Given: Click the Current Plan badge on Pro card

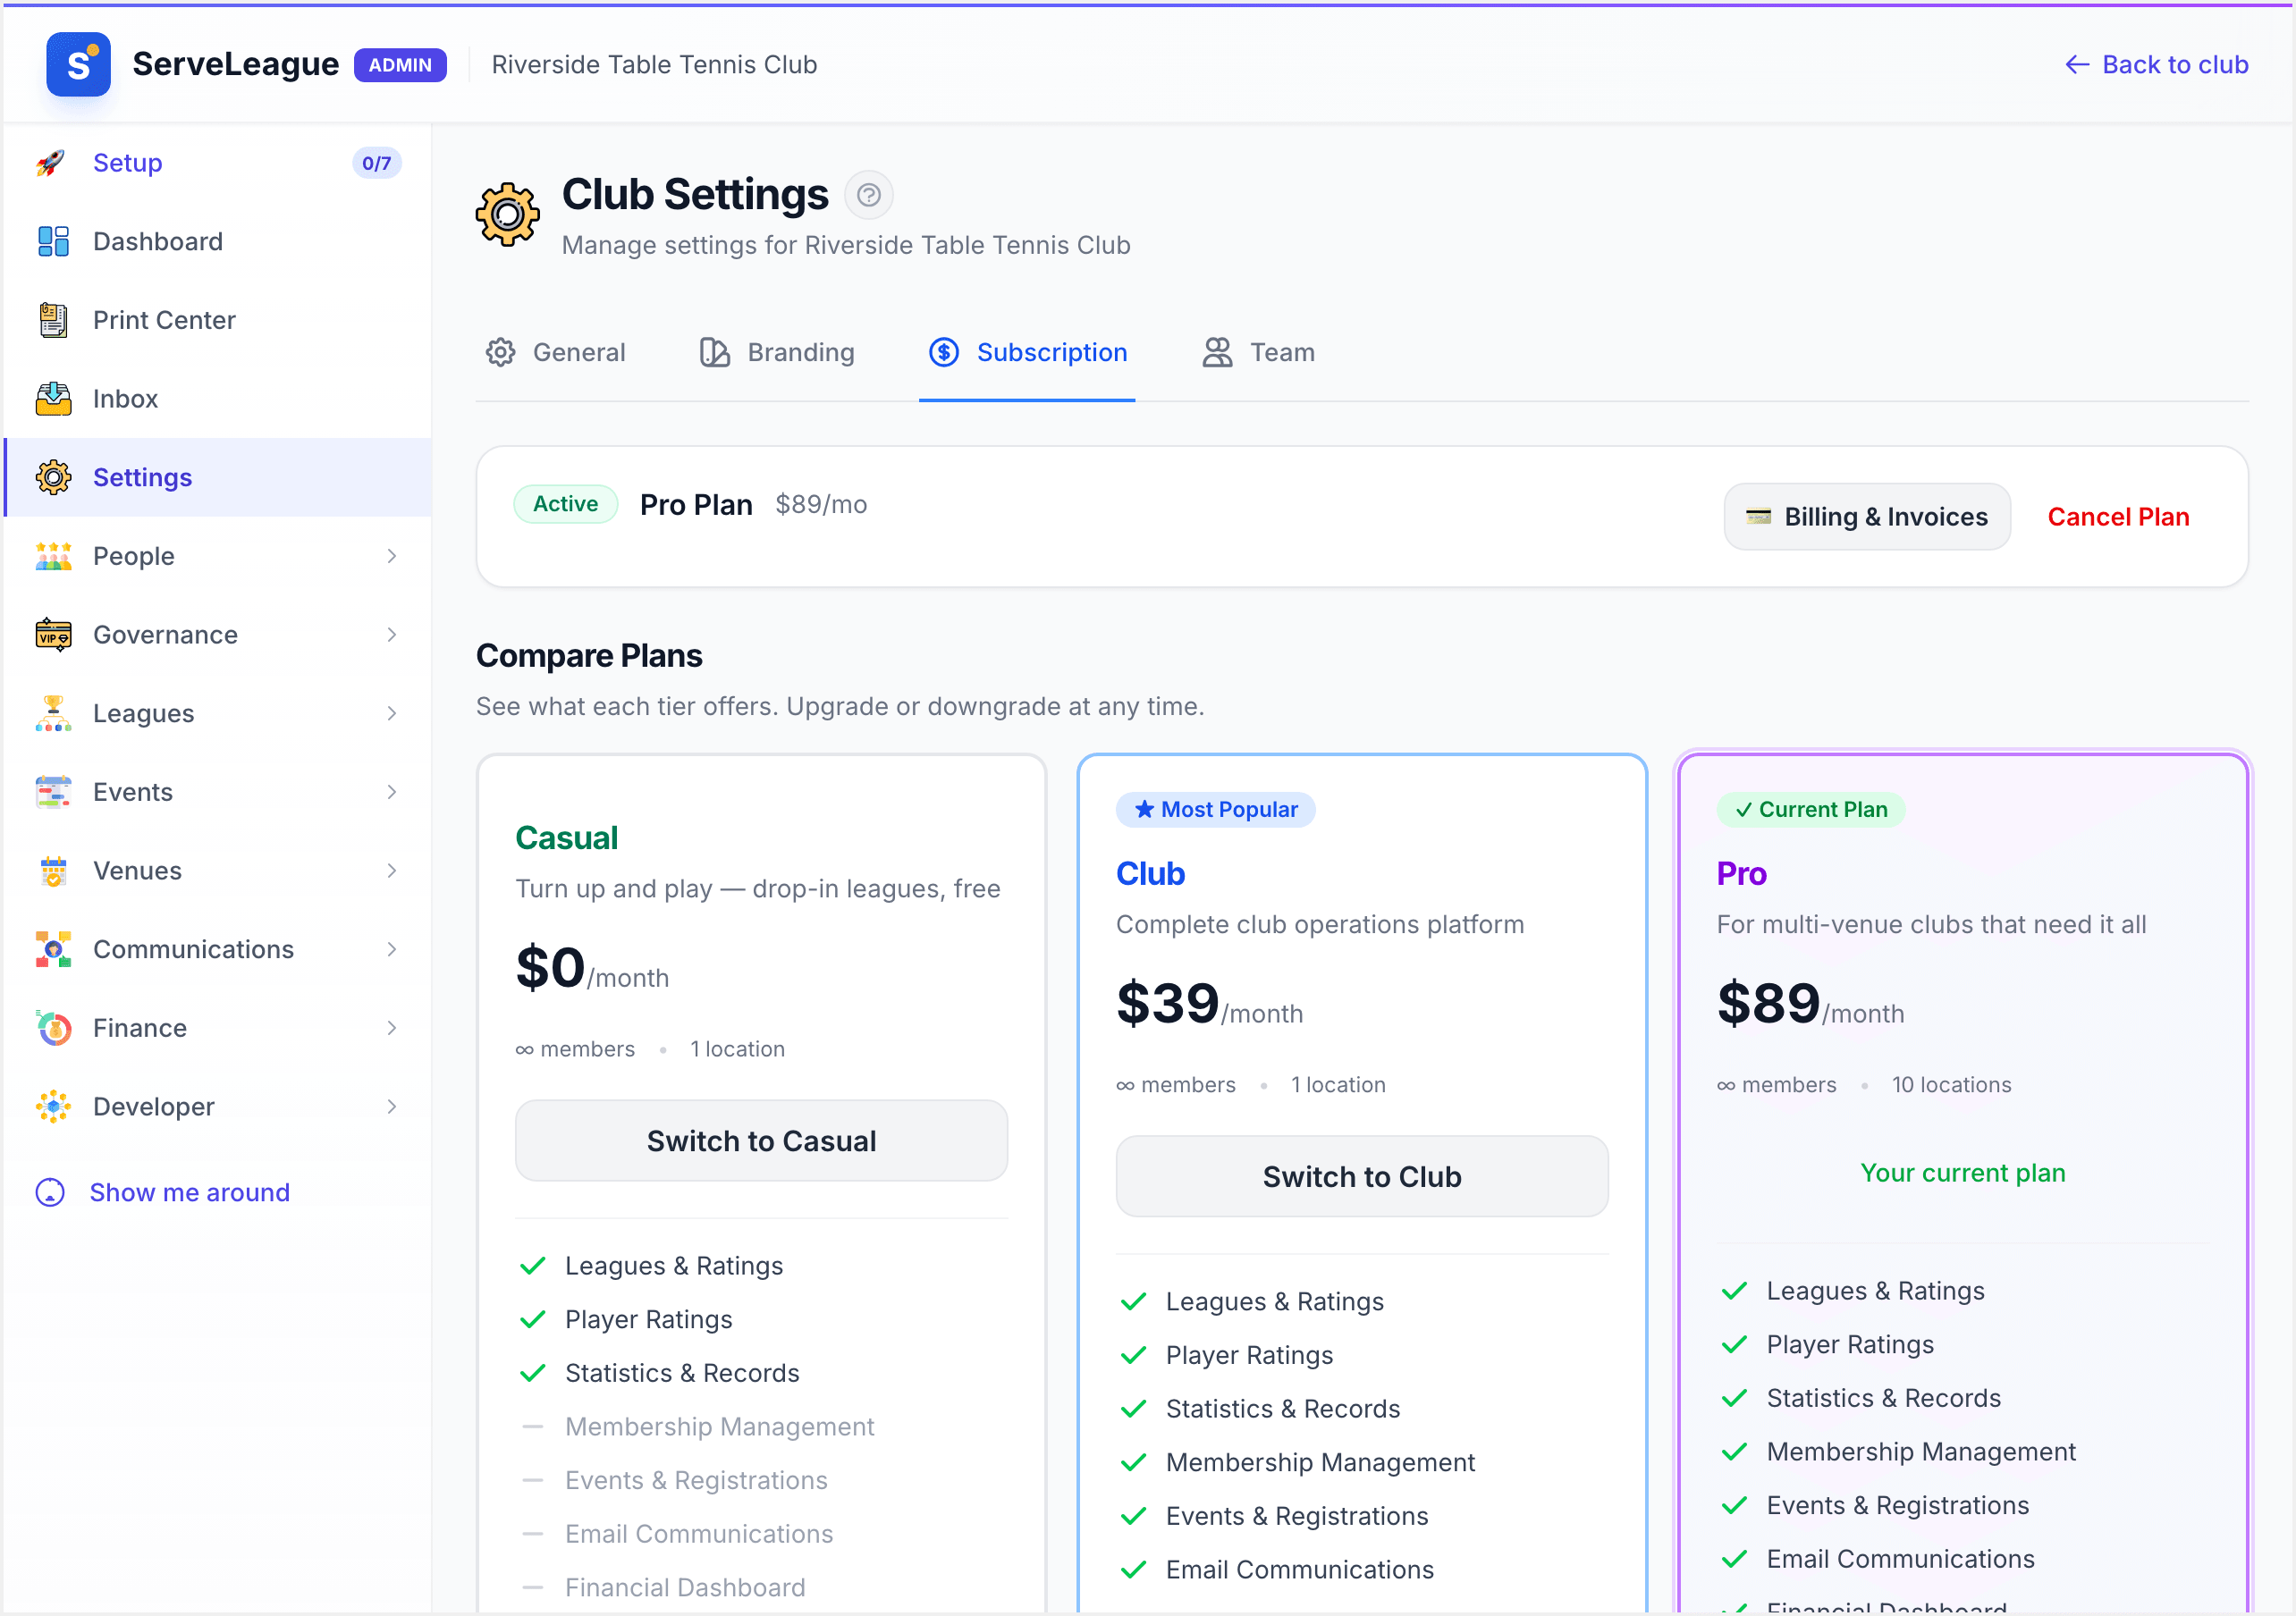Looking at the screenshot, I should point(1810,809).
